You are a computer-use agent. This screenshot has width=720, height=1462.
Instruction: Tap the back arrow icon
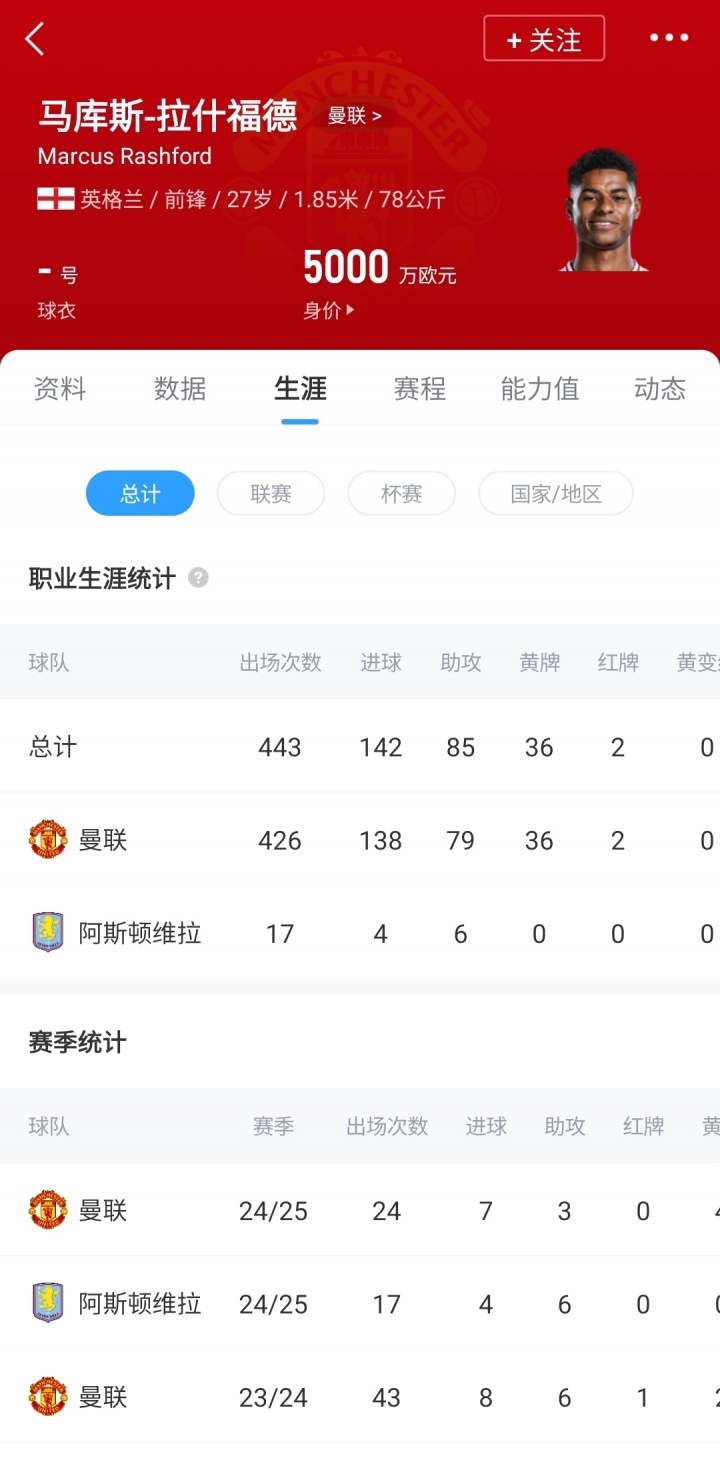(x=35, y=39)
